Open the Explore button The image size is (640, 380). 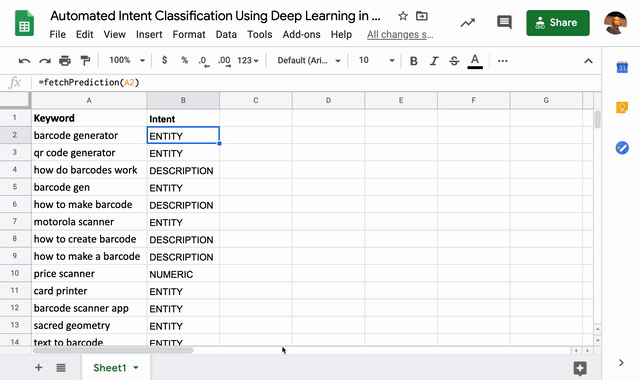point(580,368)
